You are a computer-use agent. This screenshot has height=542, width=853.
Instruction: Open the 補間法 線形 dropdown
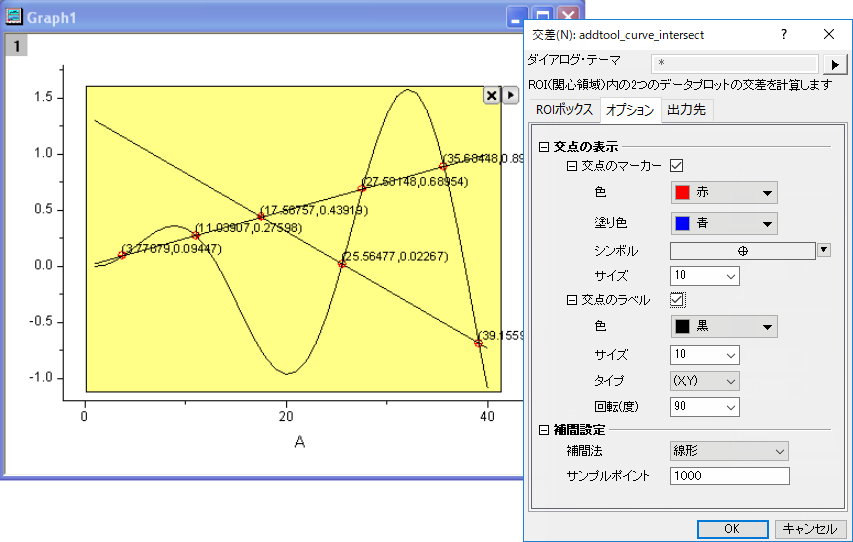(729, 451)
